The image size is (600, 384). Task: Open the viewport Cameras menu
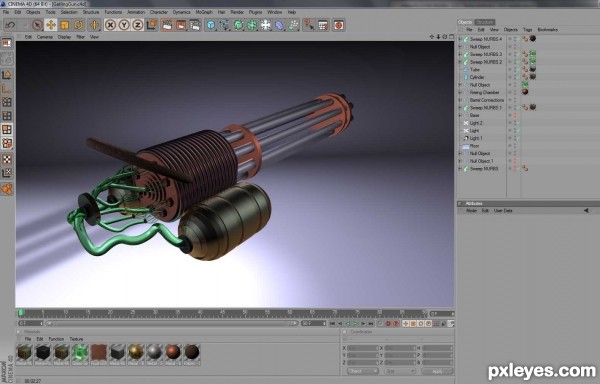45,37
